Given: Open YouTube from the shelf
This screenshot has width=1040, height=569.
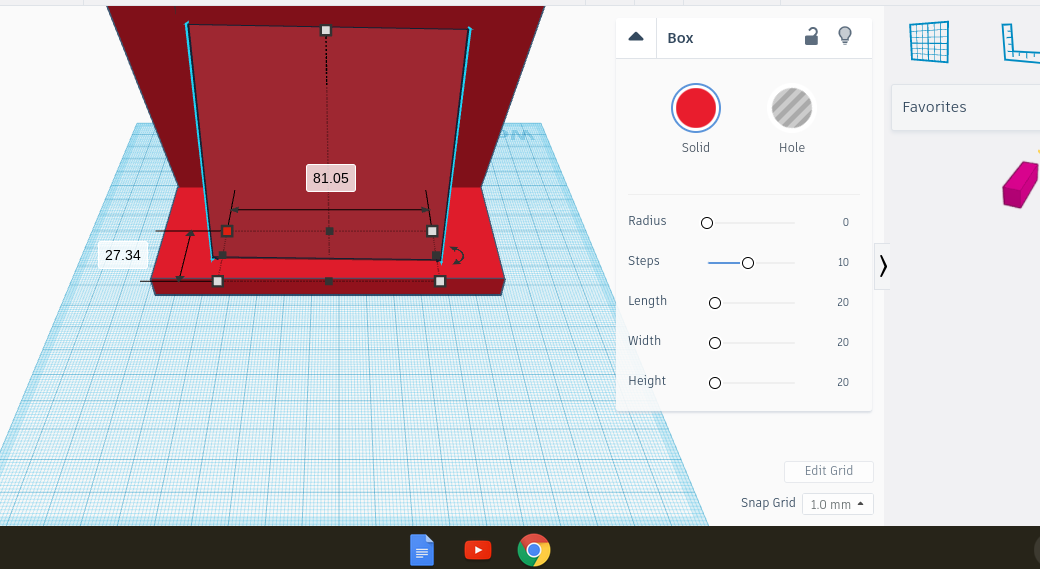Looking at the screenshot, I should point(478,550).
